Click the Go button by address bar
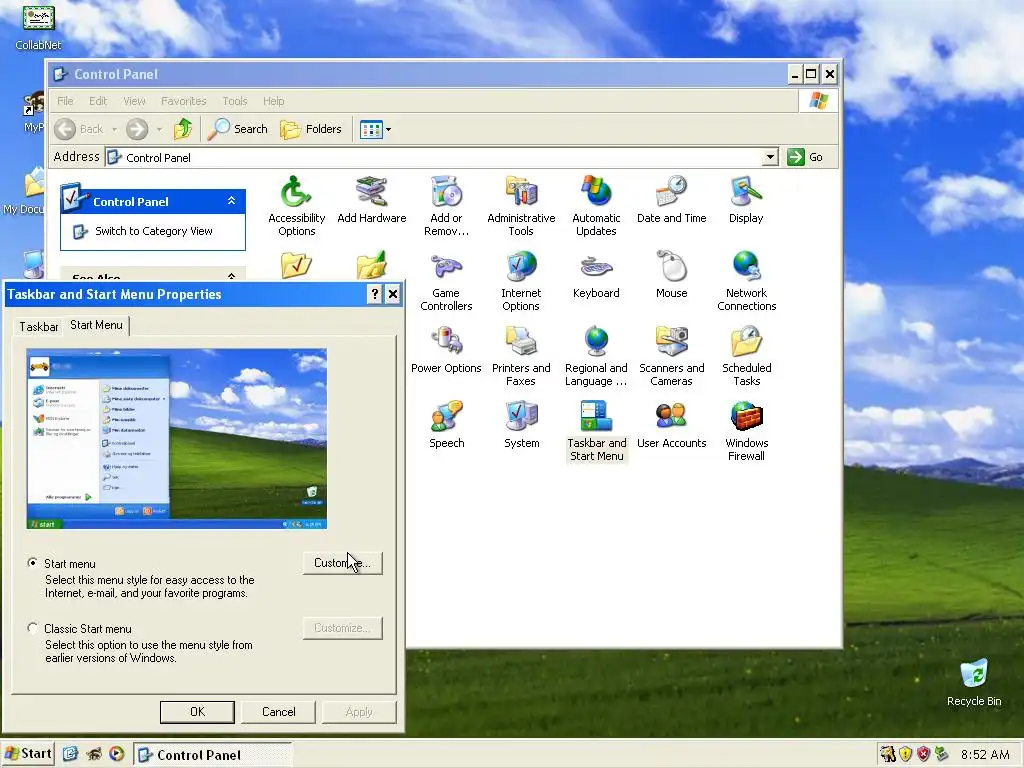The image size is (1024, 768). point(805,157)
